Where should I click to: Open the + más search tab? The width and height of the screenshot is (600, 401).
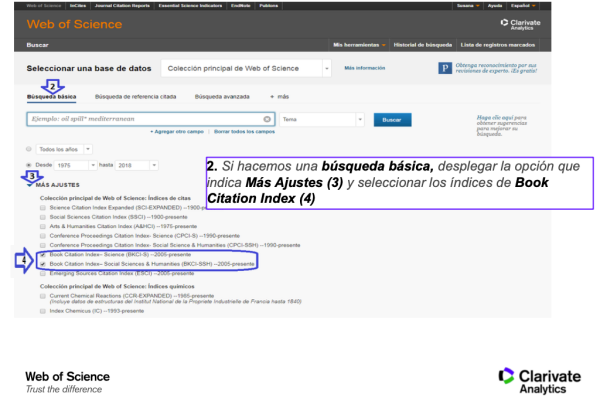tap(279, 97)
